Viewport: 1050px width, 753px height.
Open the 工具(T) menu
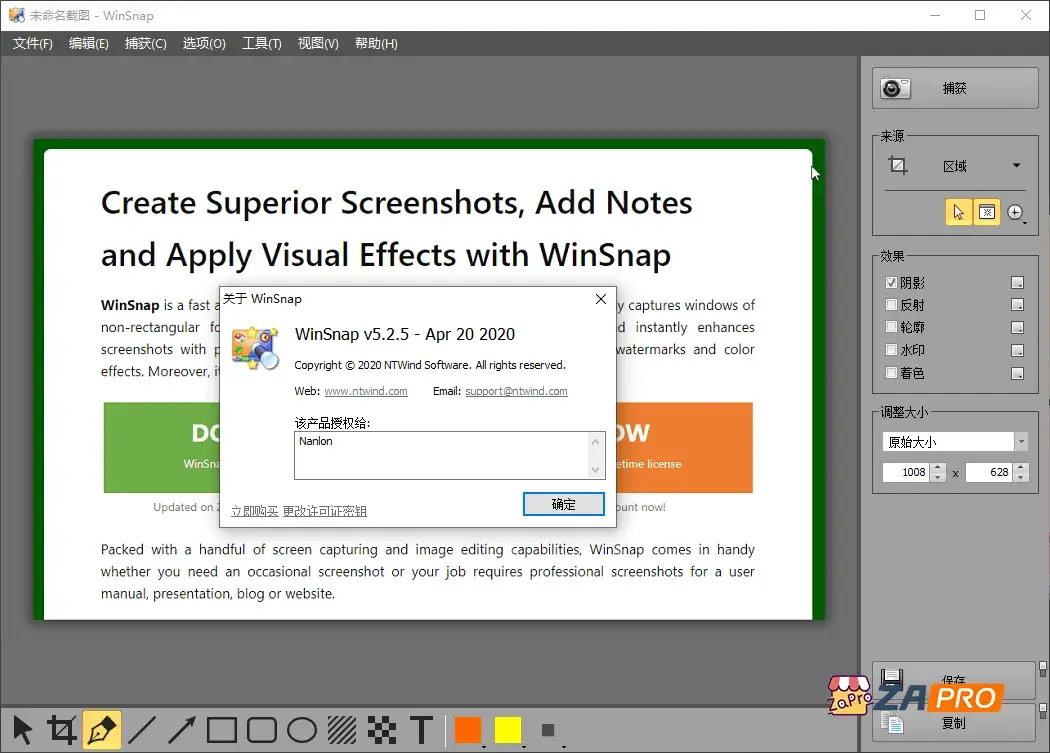point(262,43)
